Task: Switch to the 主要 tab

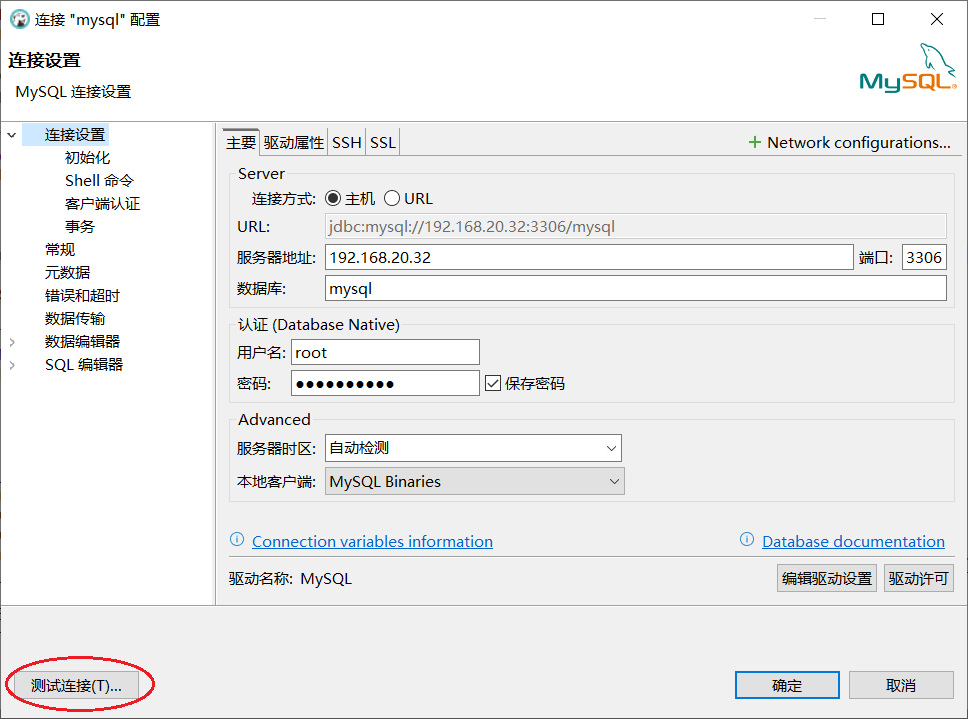Action: [x=241, y=143]
